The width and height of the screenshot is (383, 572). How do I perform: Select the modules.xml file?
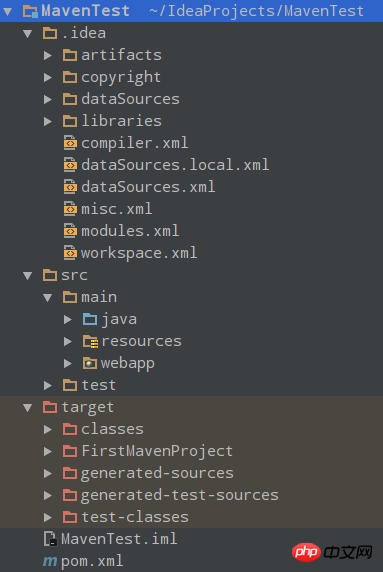(130, 231)
